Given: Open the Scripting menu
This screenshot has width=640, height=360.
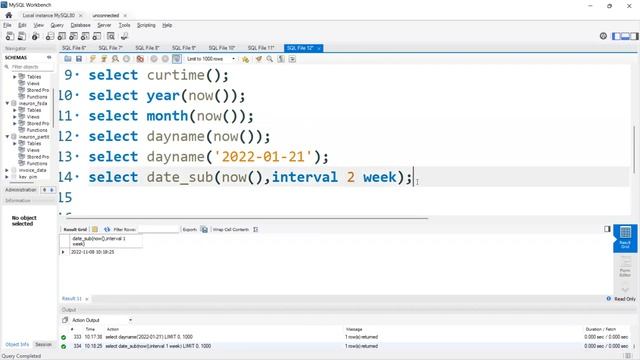Looking at the screenshot, I should (x=146, y=25).
